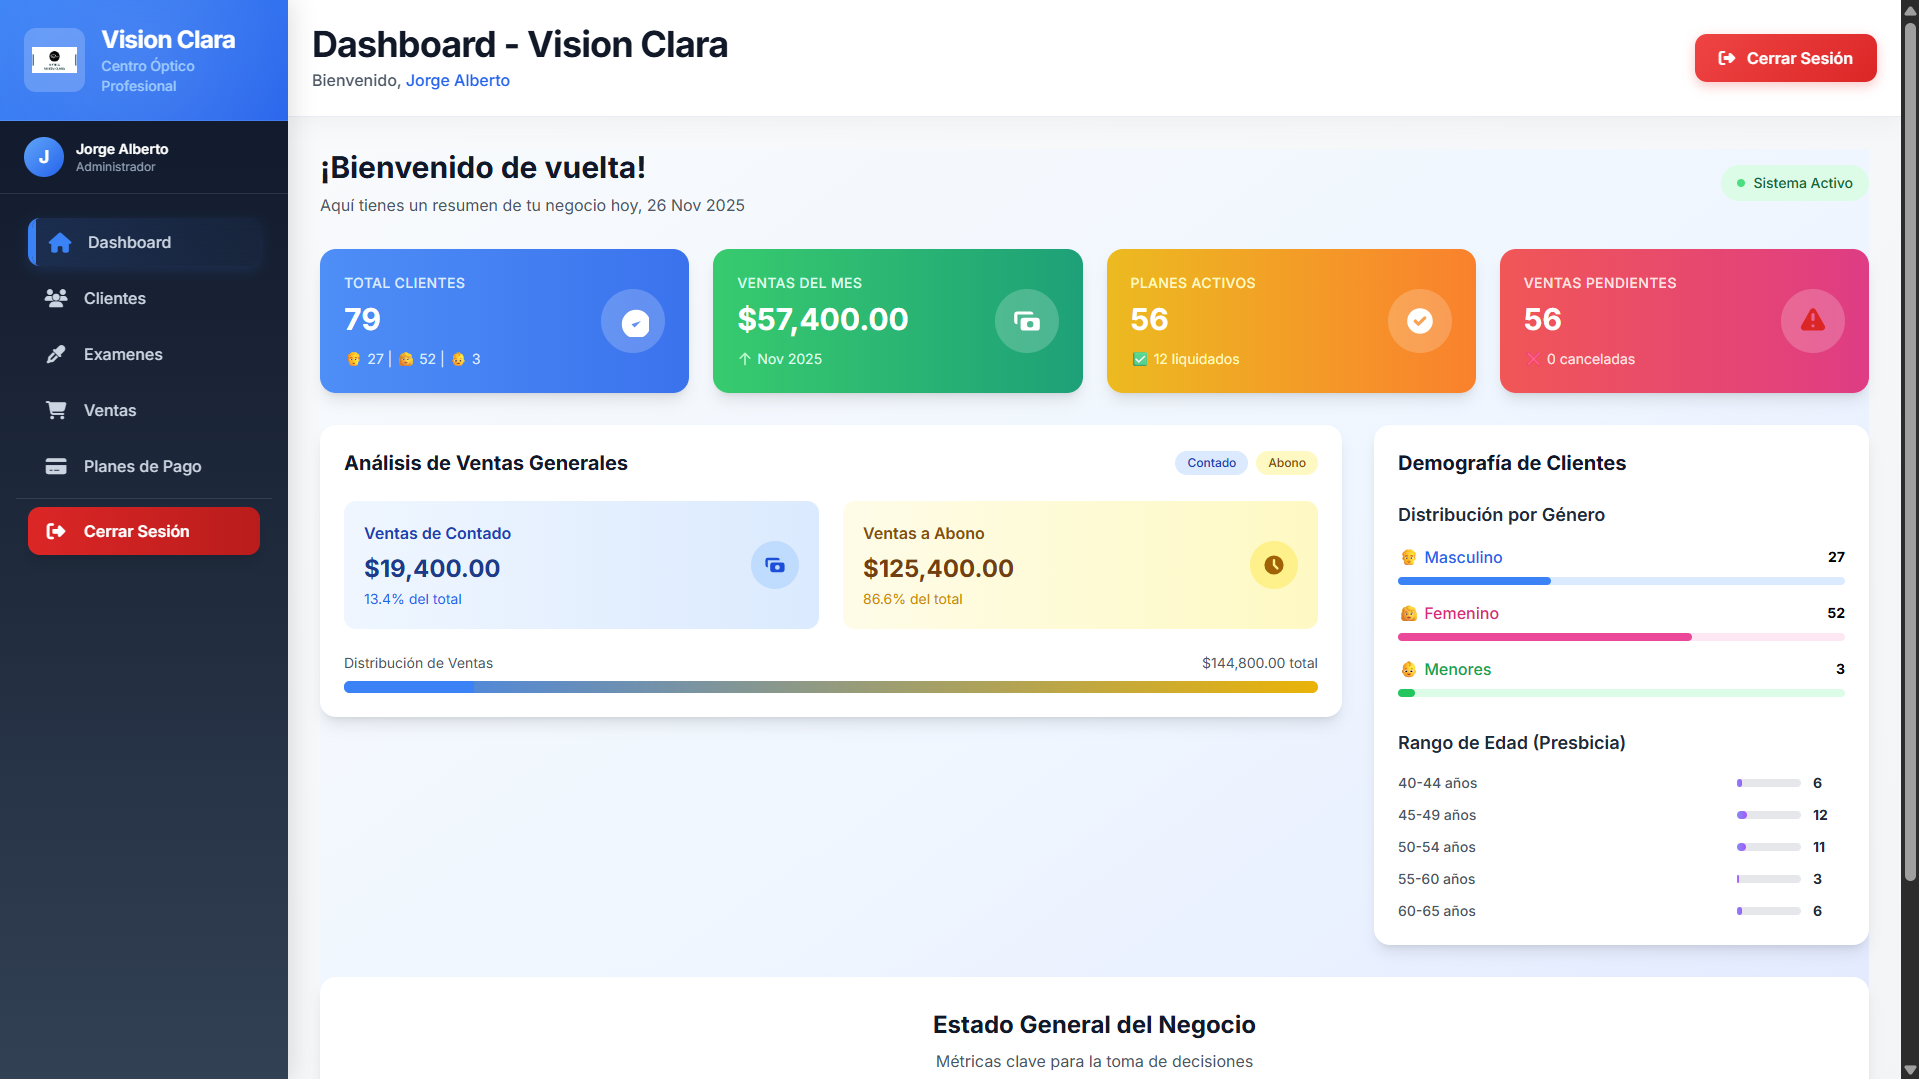The image size is (1919, 1079).
Task: Open Examenes via the pencil icon
Action: [59, 354]
